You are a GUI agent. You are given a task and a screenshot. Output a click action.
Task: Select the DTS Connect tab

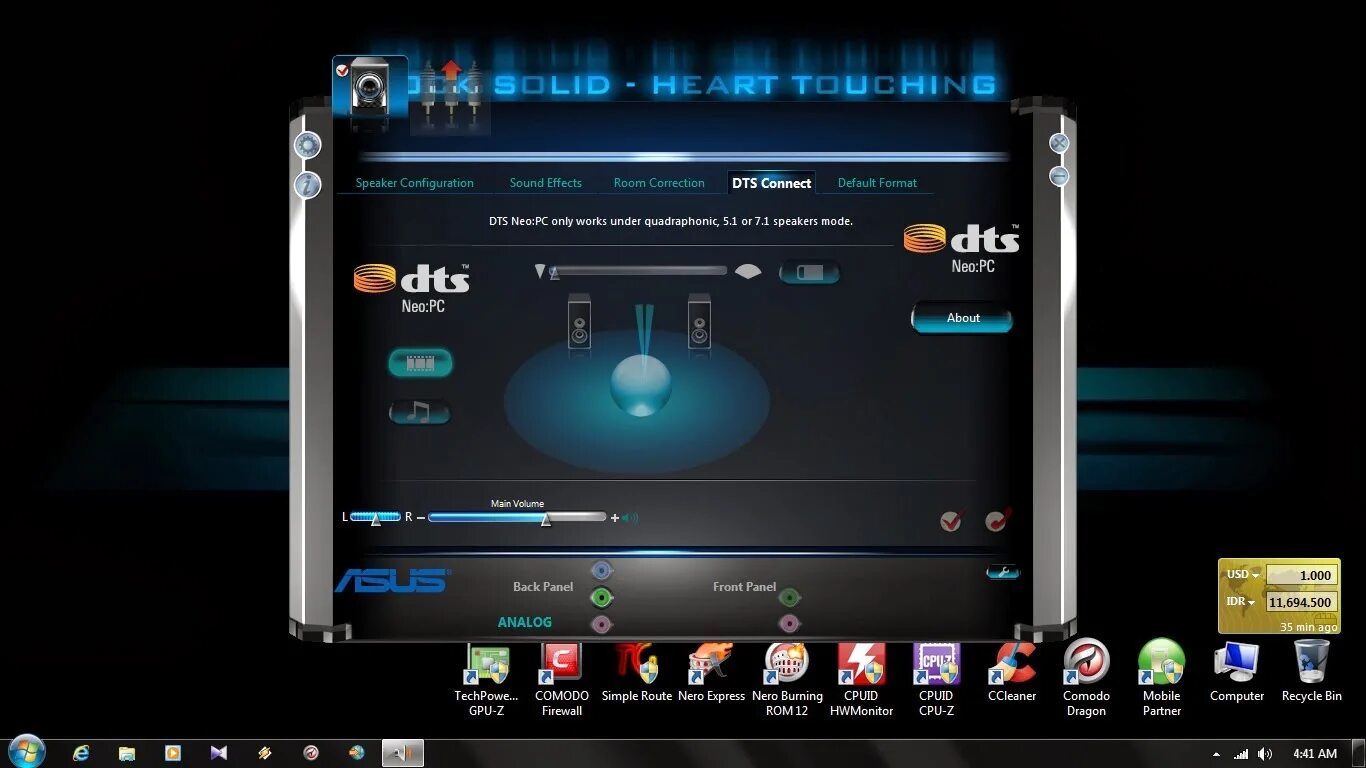(x=771, y=183)
